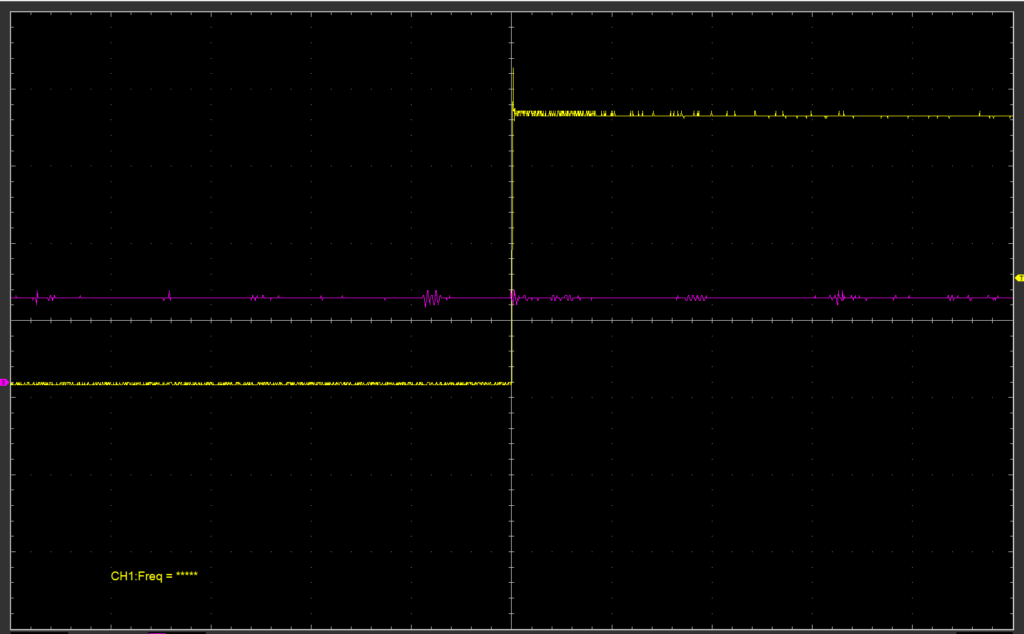Viewport: 1024px width, 634px height.
Task: Click the magenta channel ground marker on left edge
Action: tap(4, 383)
